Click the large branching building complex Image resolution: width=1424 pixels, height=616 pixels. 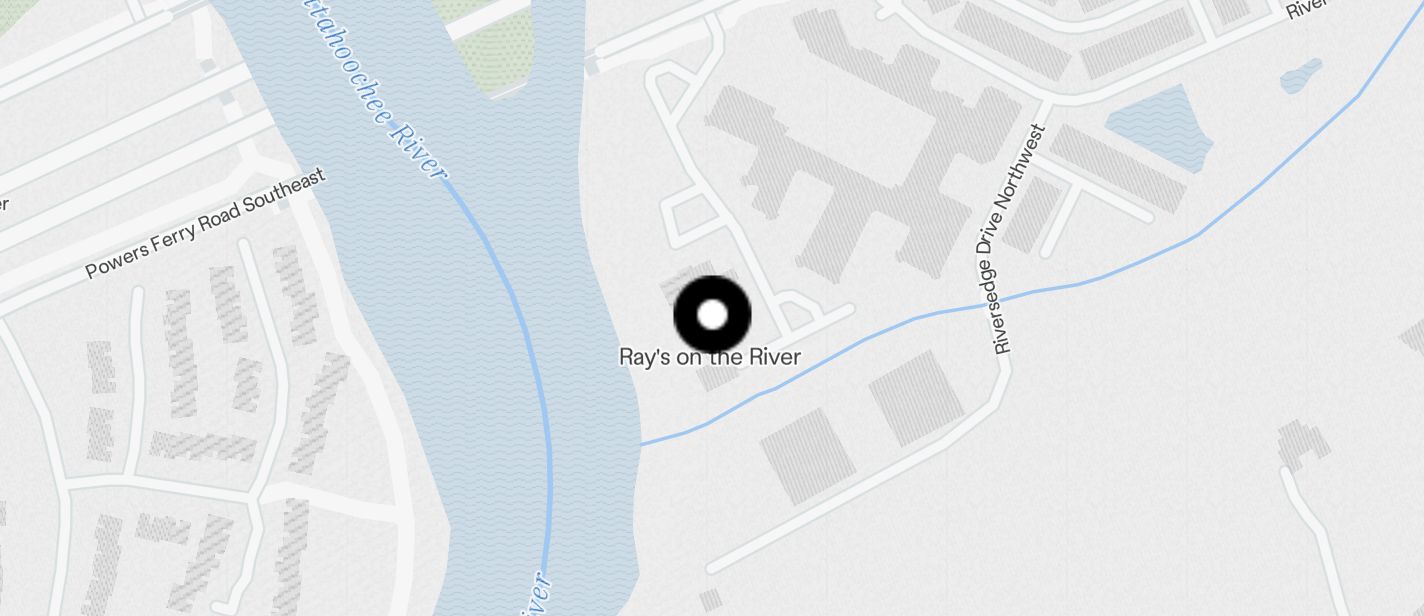tap(850, 150)
